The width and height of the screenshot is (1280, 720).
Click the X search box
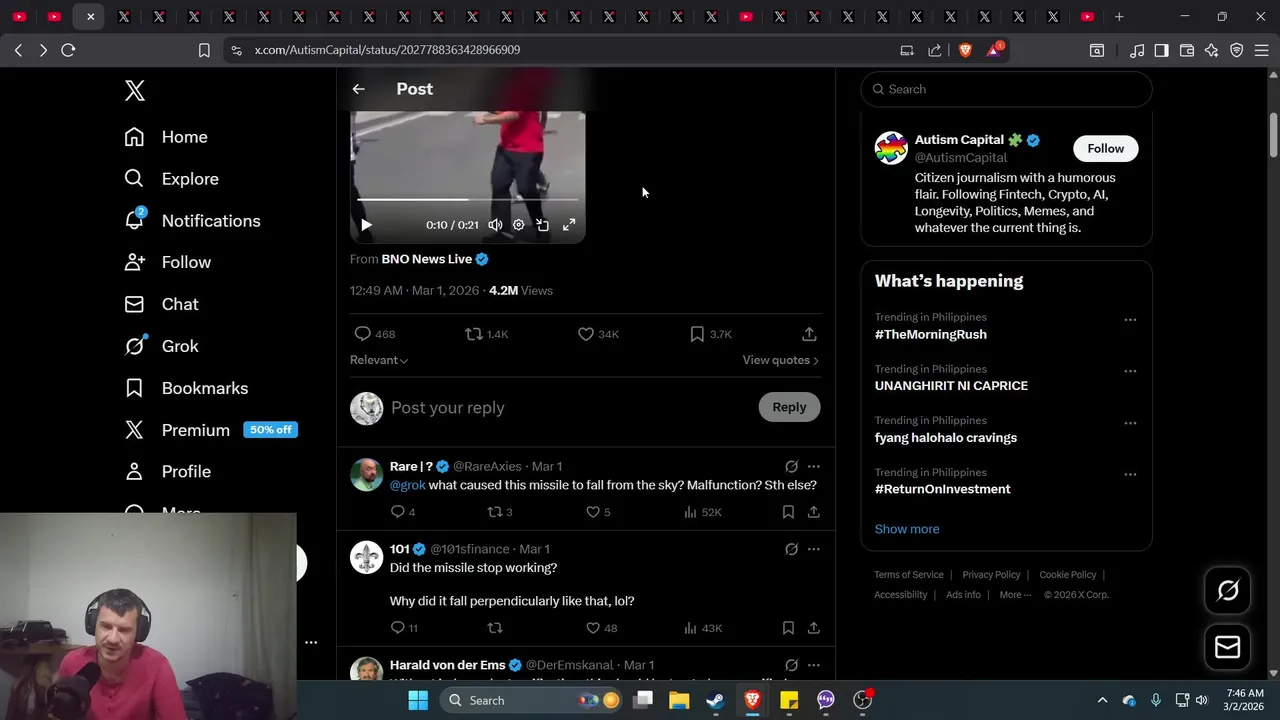click(1006, 89)
